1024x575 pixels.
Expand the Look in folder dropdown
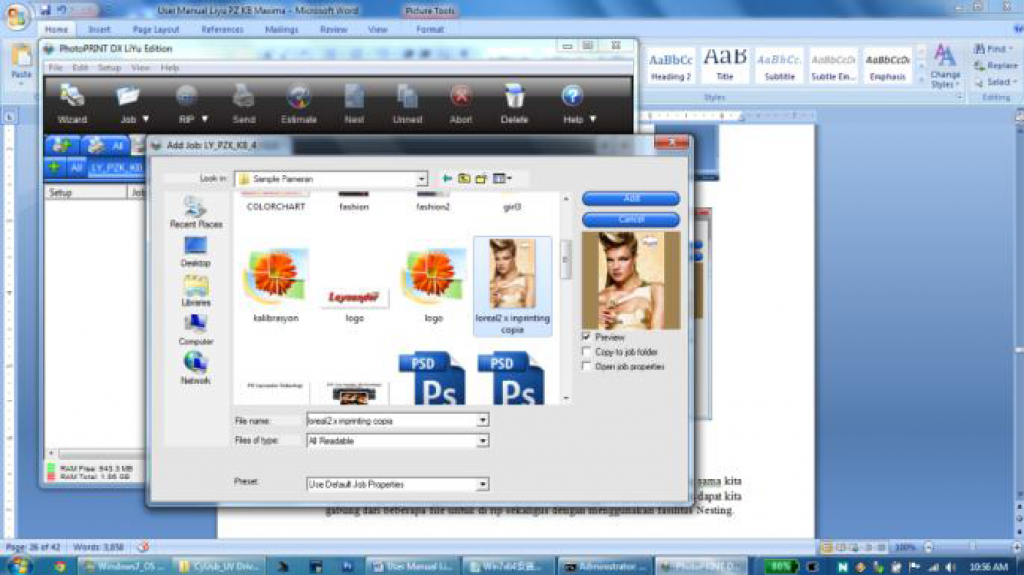(x=421, y=179)
